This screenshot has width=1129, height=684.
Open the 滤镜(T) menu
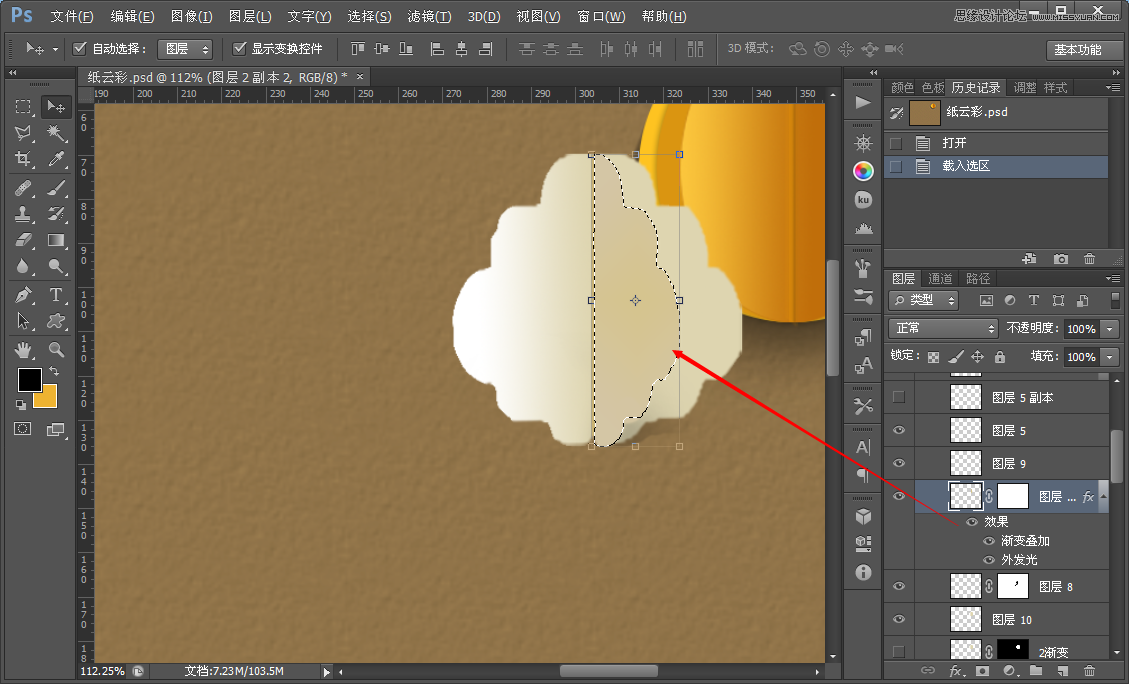(429, 16)
